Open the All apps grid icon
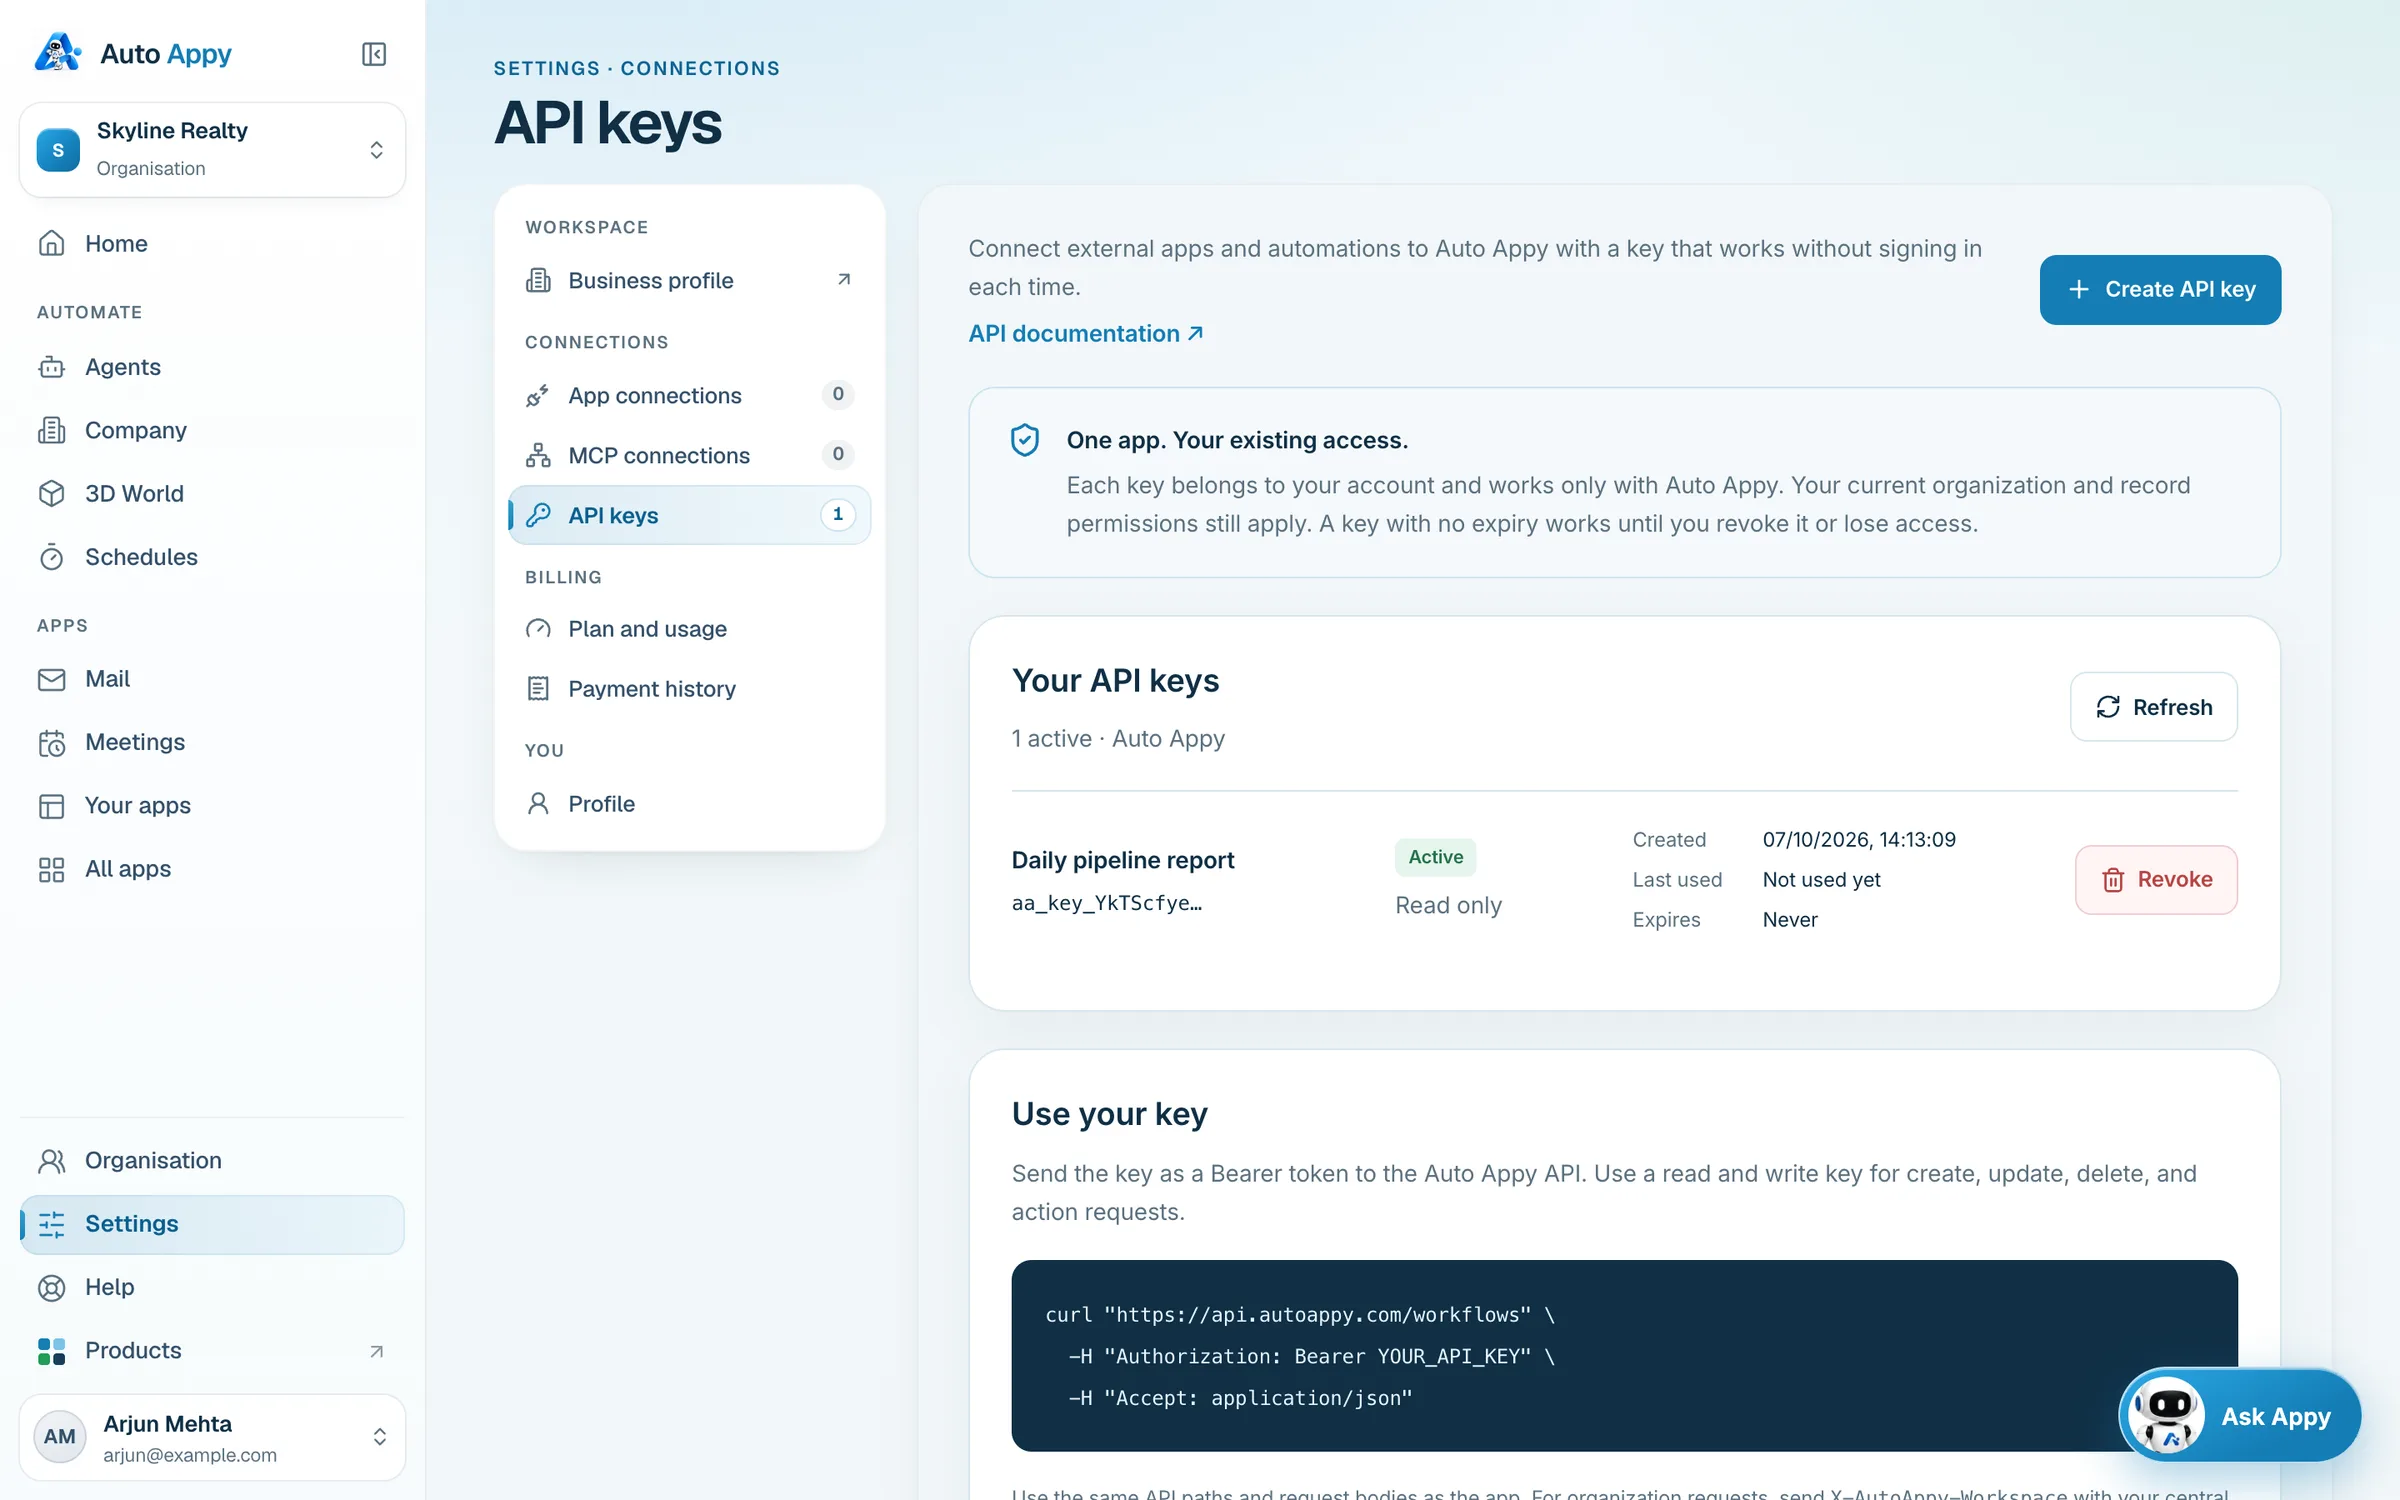Viewport: 2400px width, 1500px height. pyautogui.click(x=52, y=870)
